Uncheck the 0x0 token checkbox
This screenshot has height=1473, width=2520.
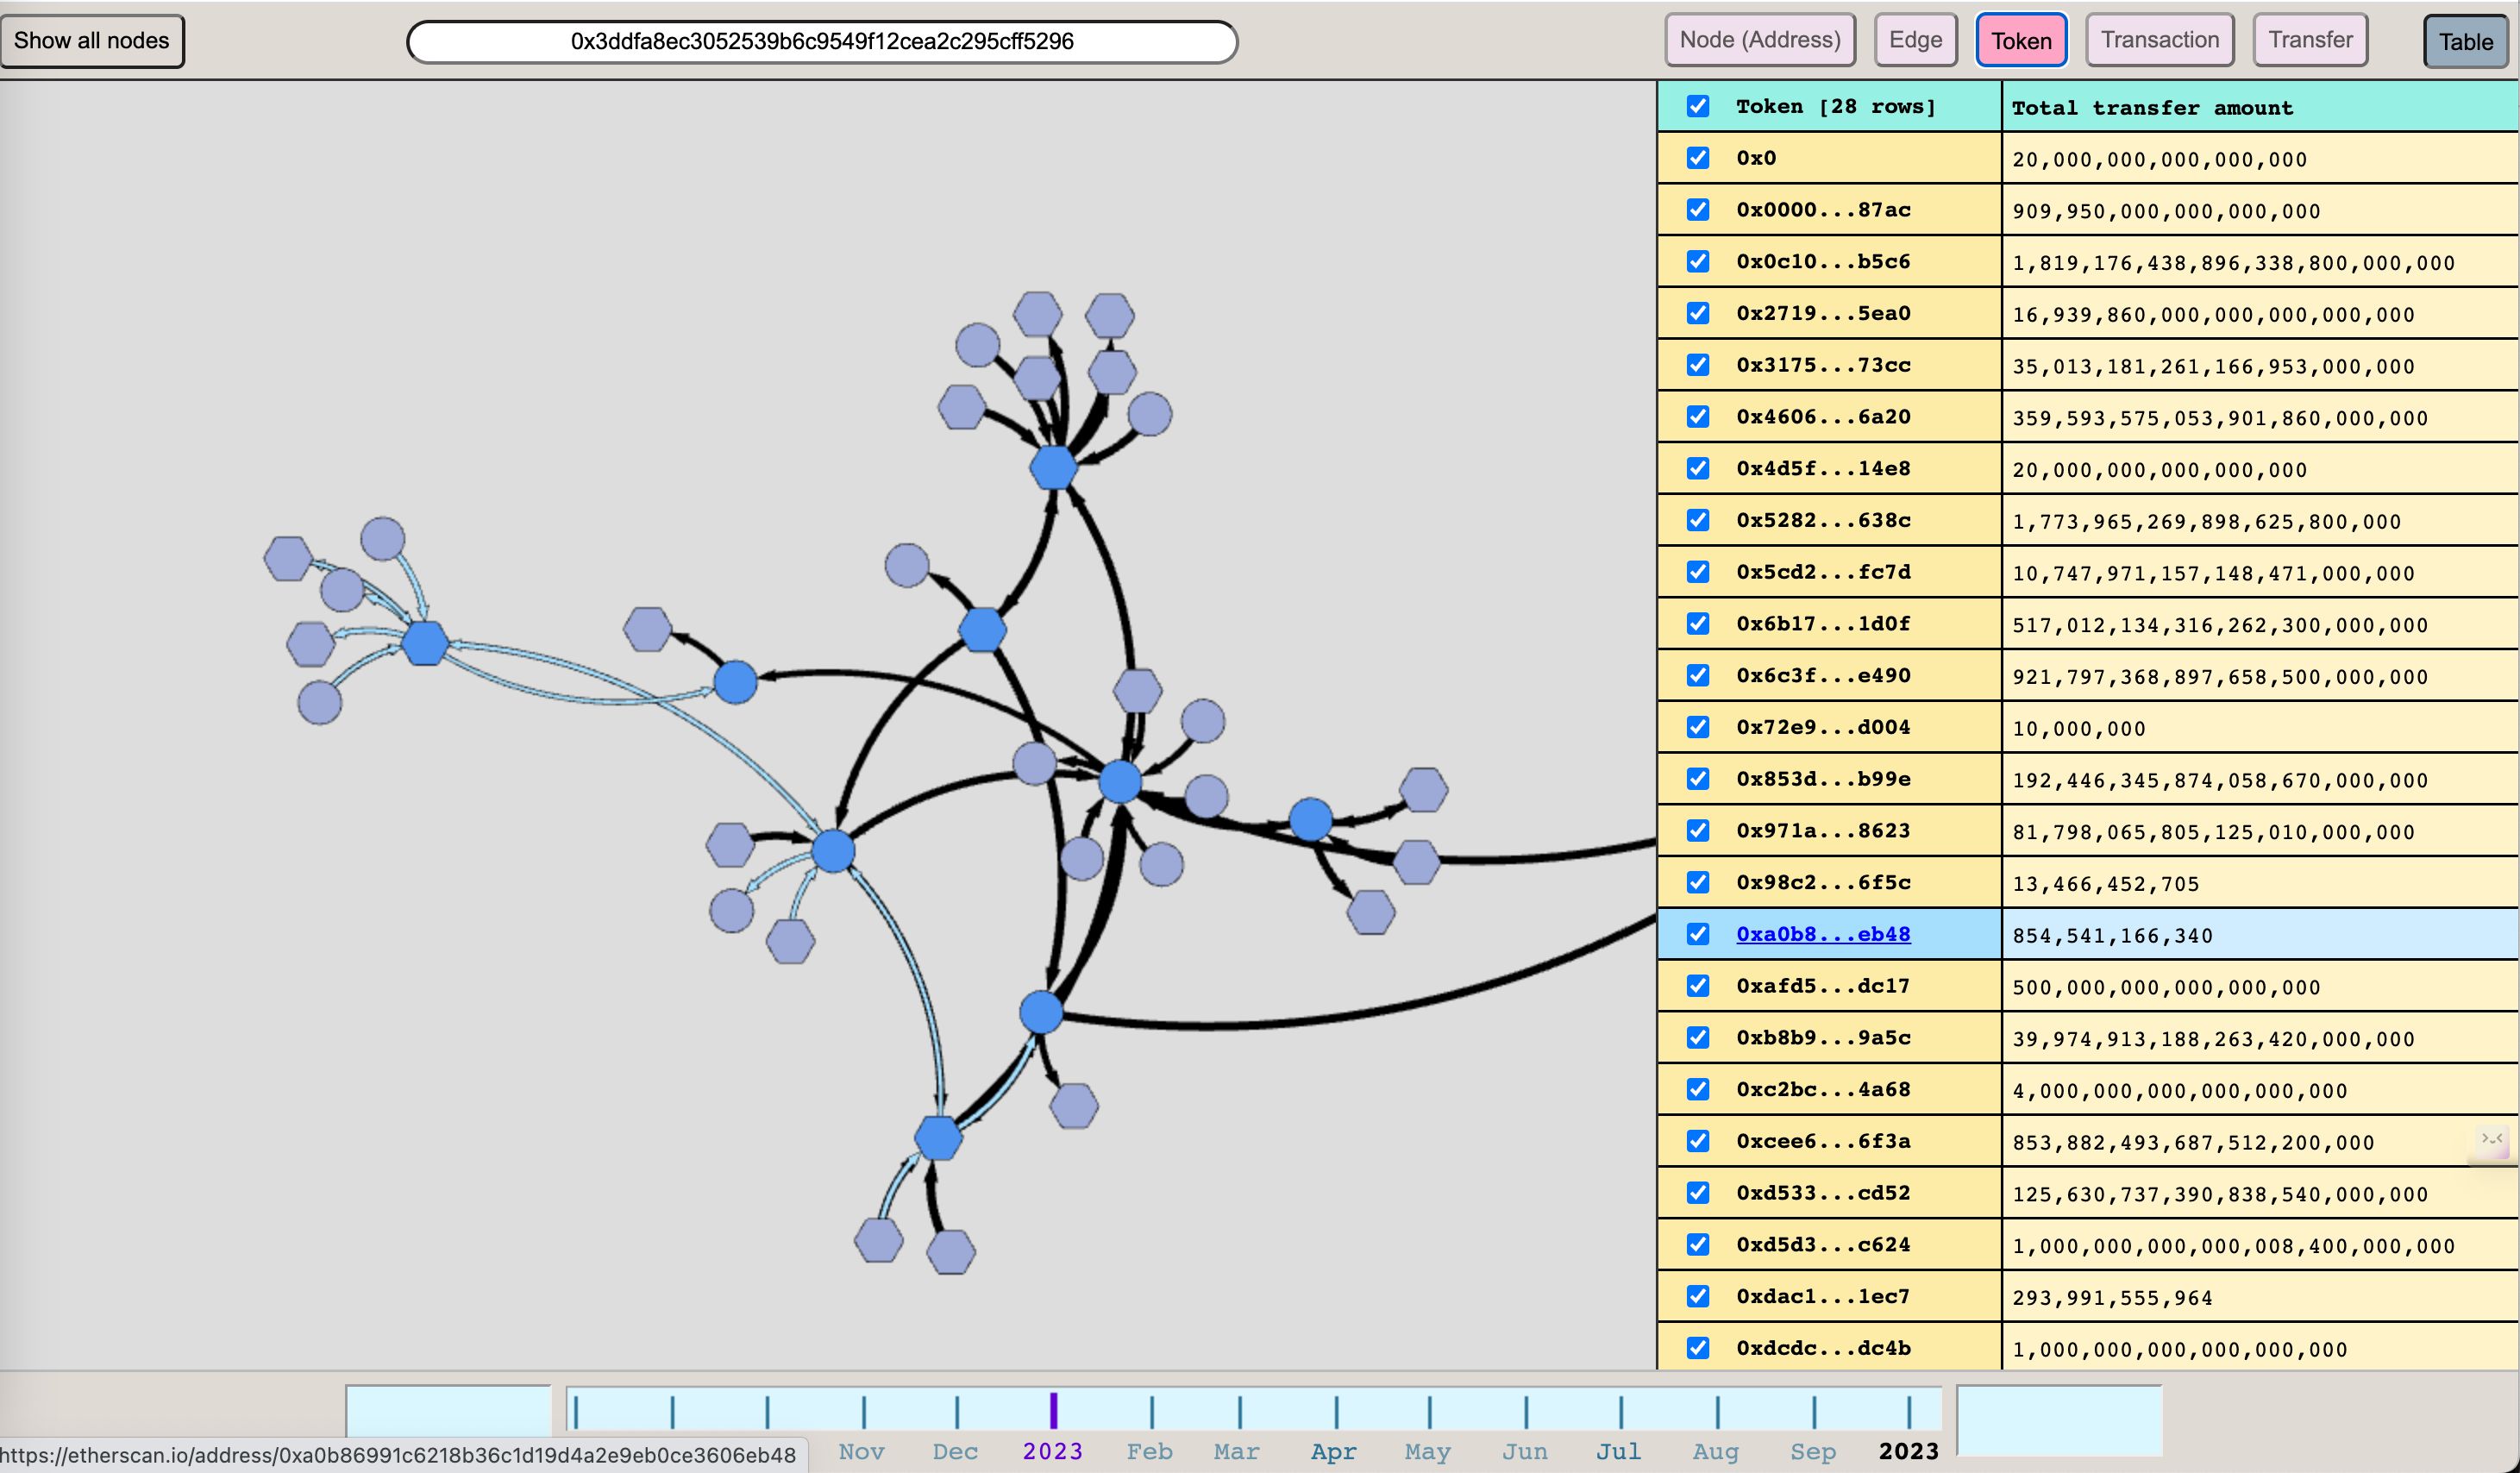1698,158
